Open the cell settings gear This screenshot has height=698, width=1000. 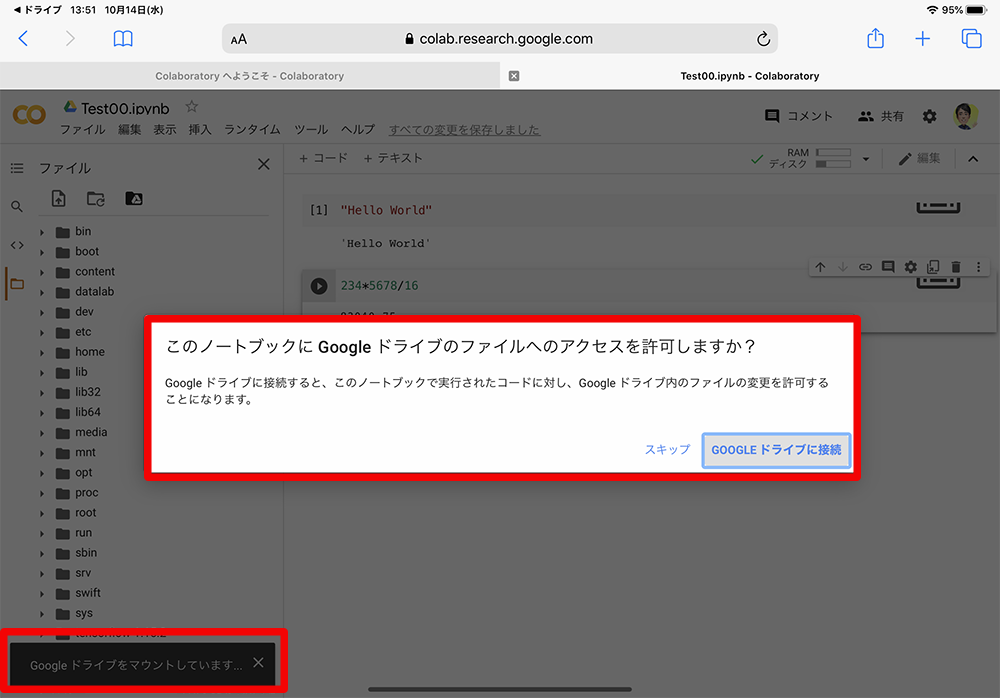[x=911, y=267]
